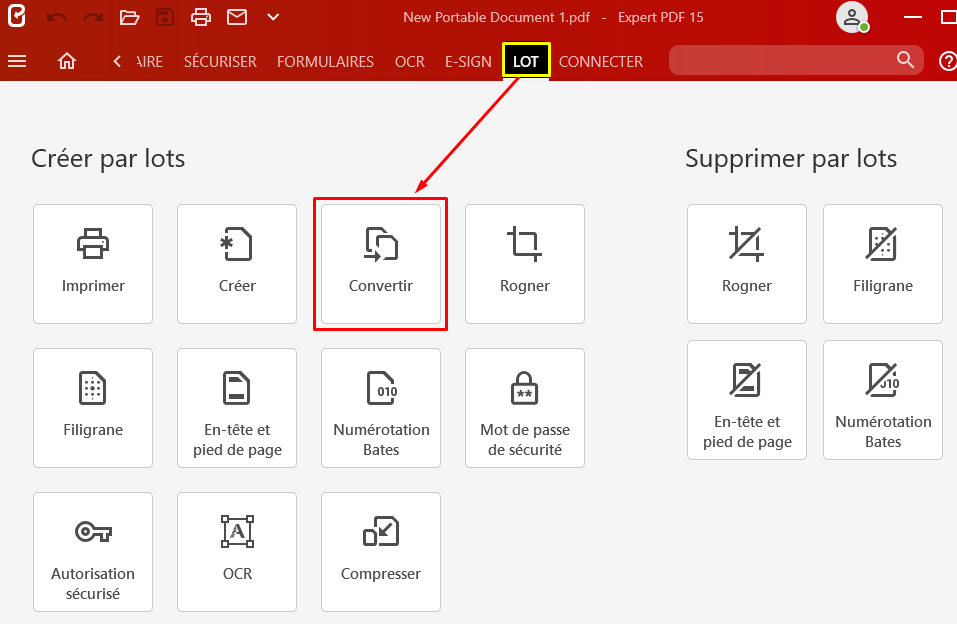Open Numérotation Bates under Supprimer par lots
The image size is (957, 624).
[x=883, y=400]
